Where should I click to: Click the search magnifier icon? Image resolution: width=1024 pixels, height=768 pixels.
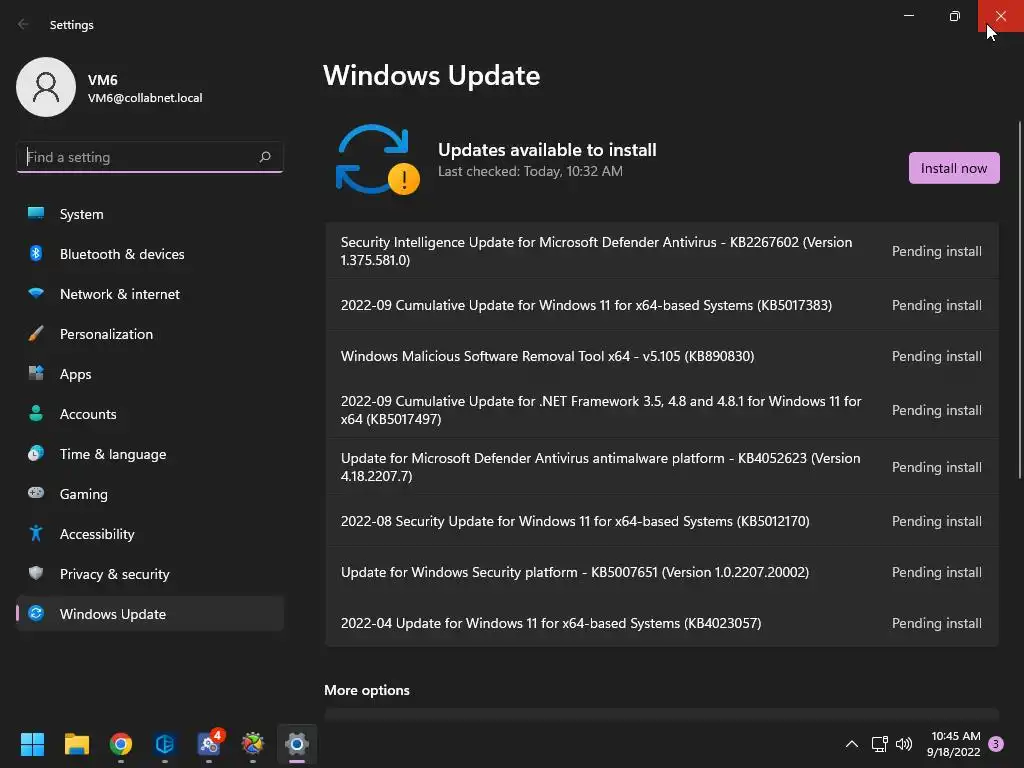click(264, 157)
